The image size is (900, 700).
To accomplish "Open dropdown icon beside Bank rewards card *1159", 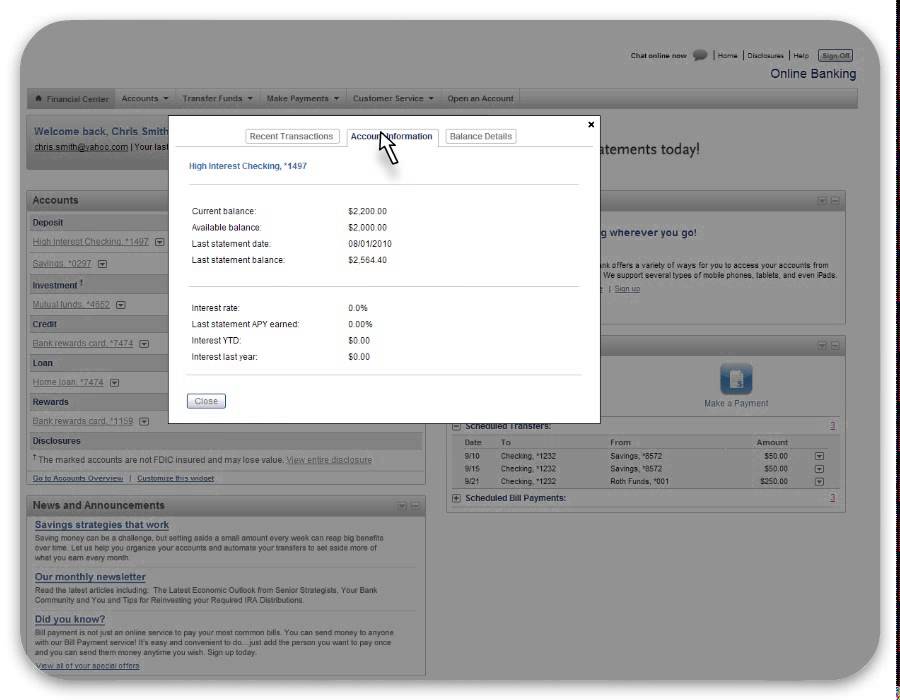I will point(144,422).
